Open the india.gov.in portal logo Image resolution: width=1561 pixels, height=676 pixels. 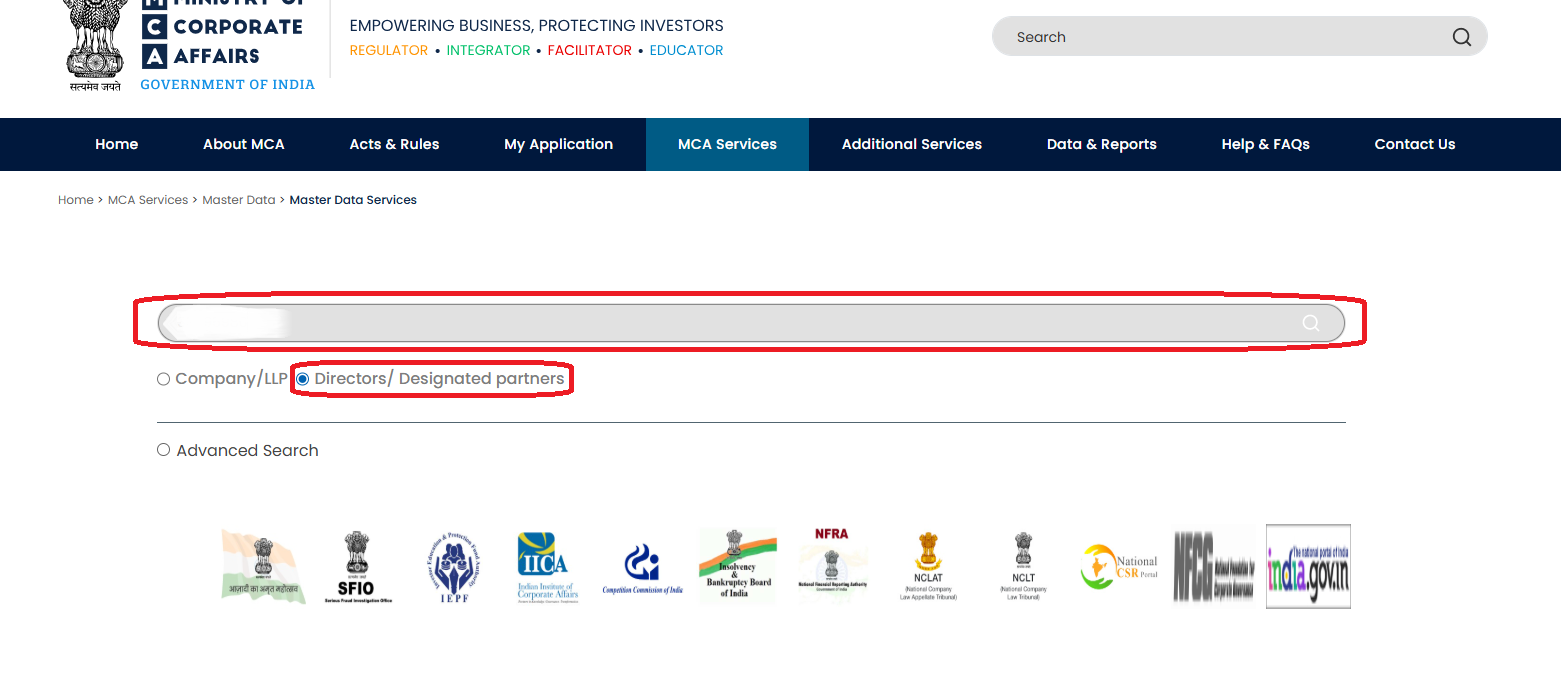(1308, 566)
